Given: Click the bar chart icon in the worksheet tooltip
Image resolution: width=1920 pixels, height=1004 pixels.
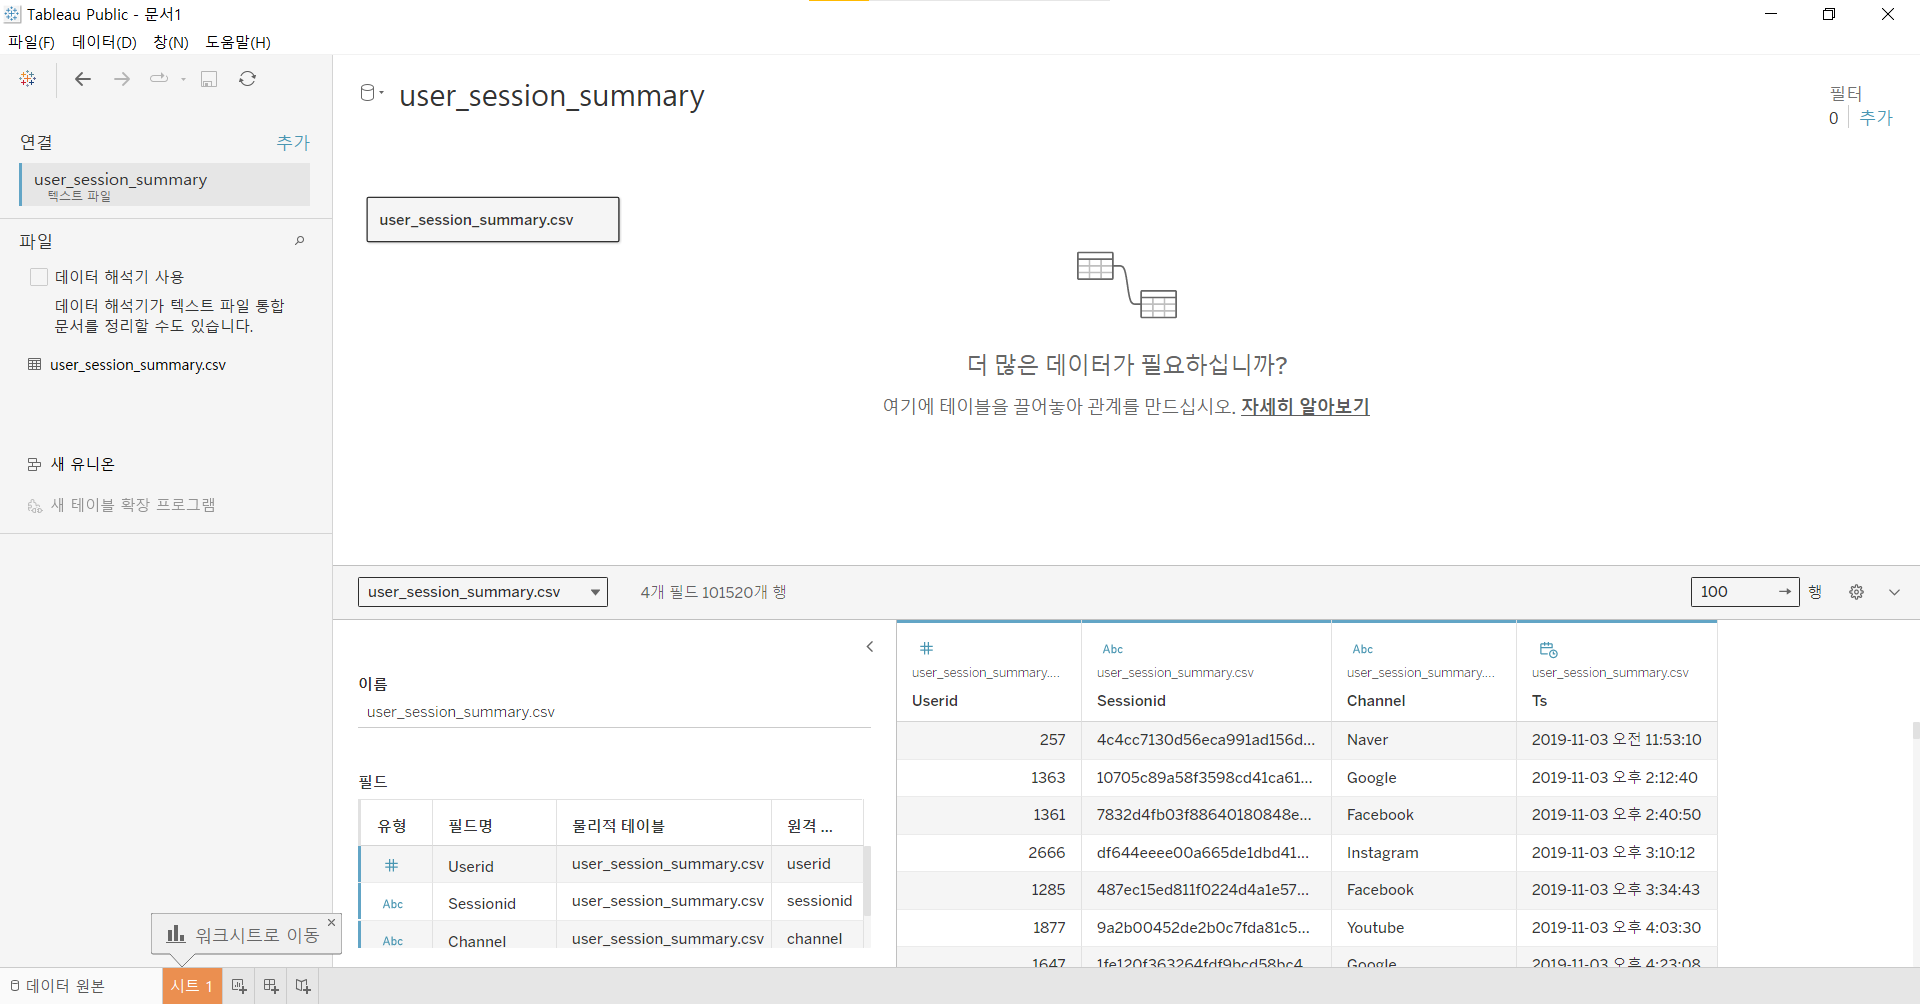Looking at the screenshot, I should click(176, 934).
